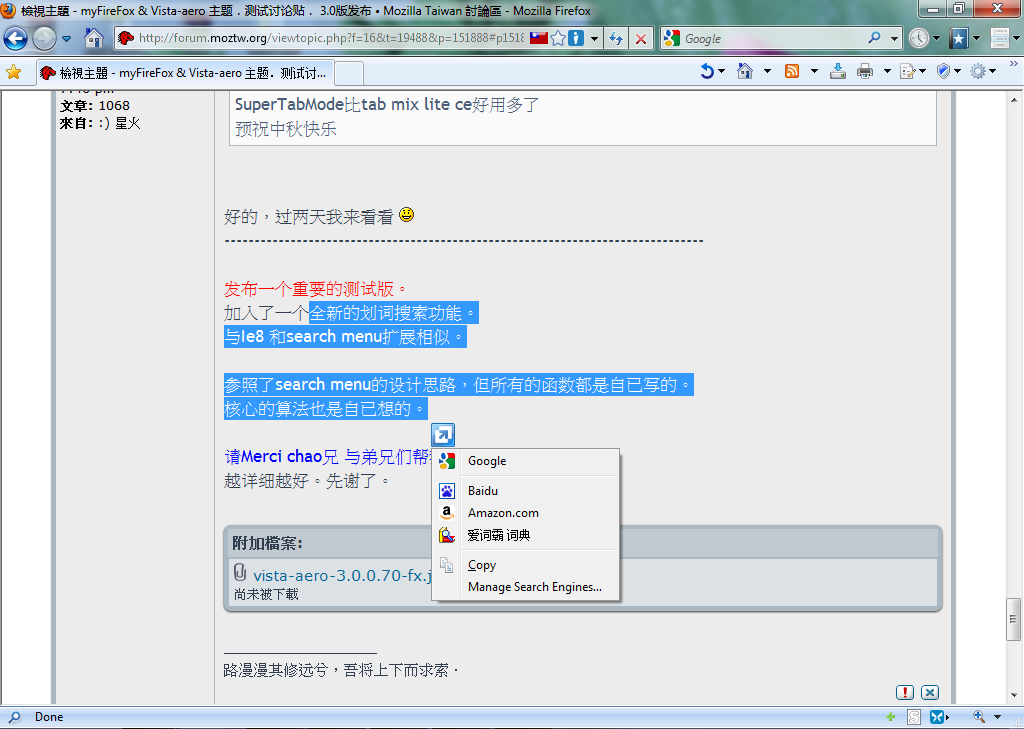Expand the History clock dropdown arrow
Image resolution: width=1024 pixels, height=729 pixels.
(x=936, y=39)
